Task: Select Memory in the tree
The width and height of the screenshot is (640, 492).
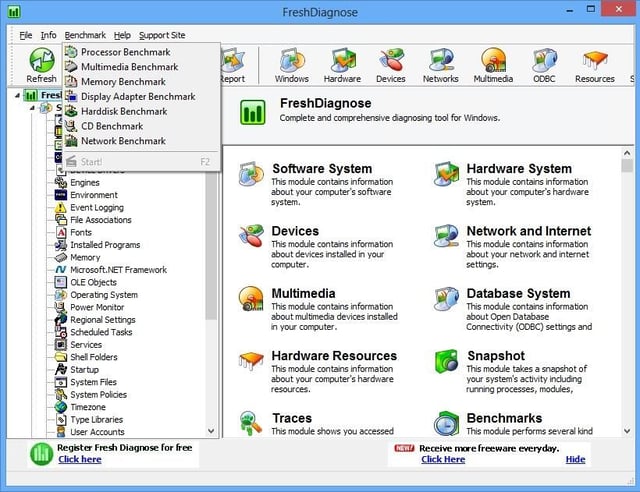Action: click(x=85, y=257)
